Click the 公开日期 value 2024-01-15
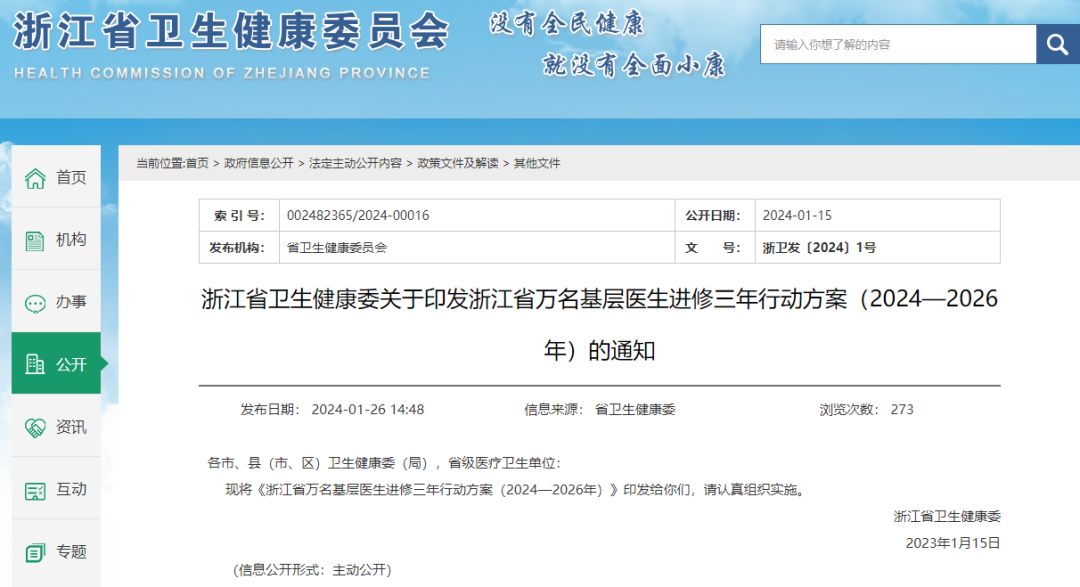Viewport: 1080px width, 587px height. tap(797, 216)
